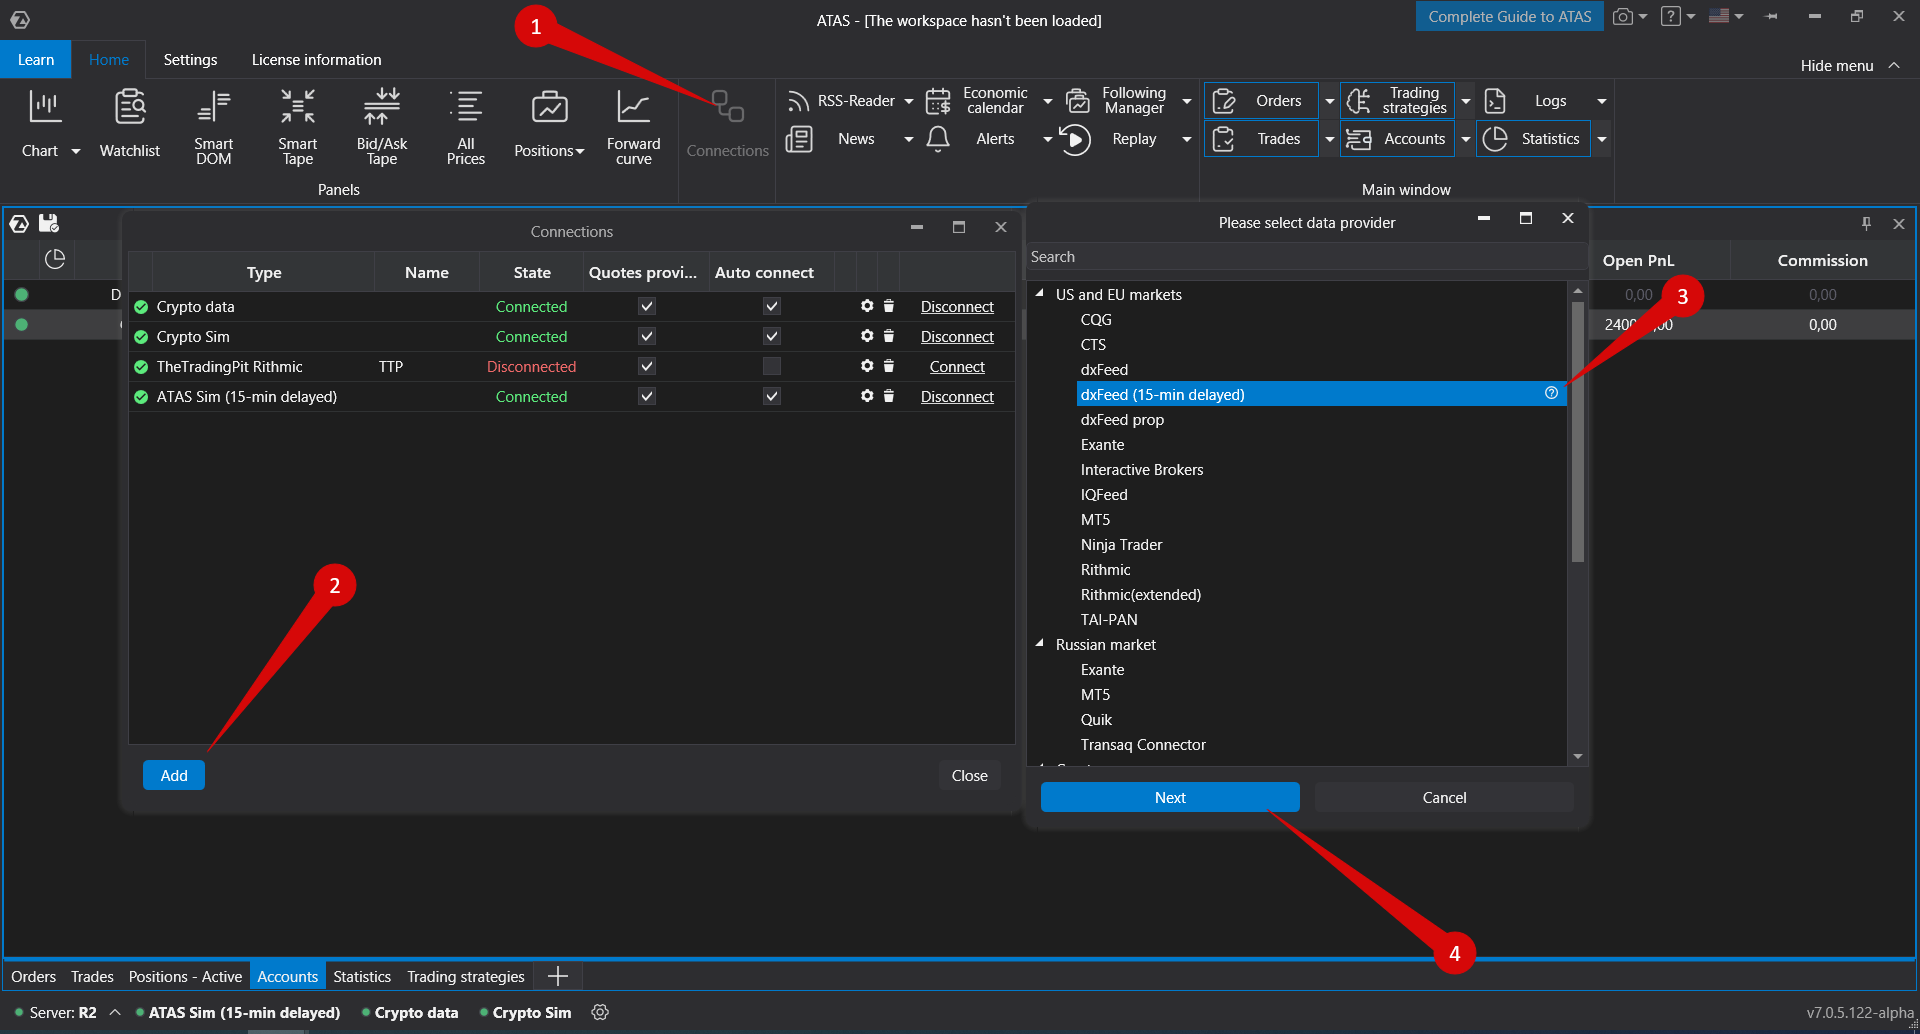
Task: Toggle Quotes provider checkbox for ATAS Sim
Action: (x=647, y=396)
